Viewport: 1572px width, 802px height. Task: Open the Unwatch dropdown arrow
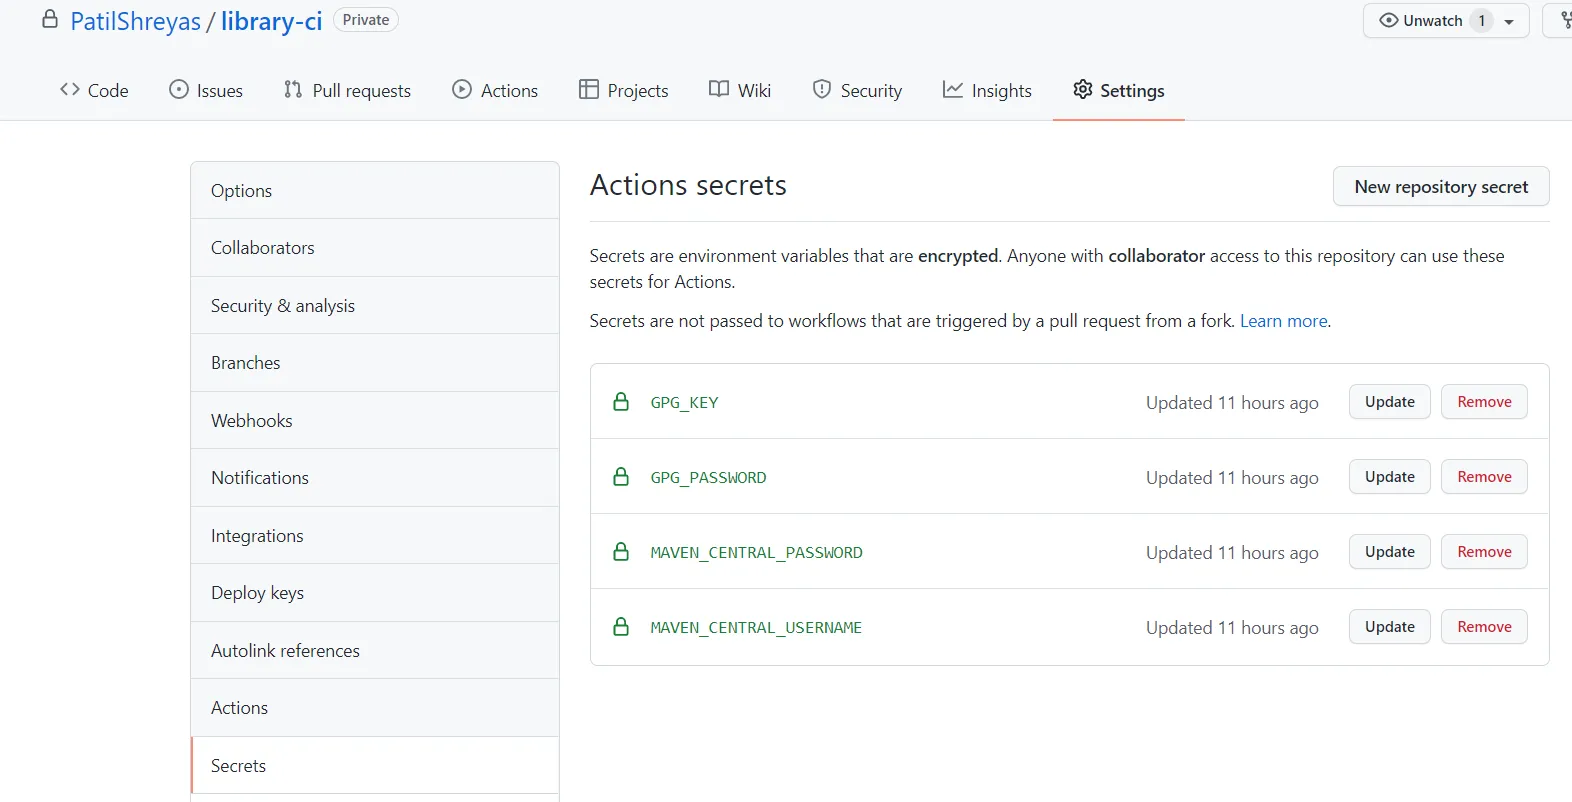(1509, 21)
